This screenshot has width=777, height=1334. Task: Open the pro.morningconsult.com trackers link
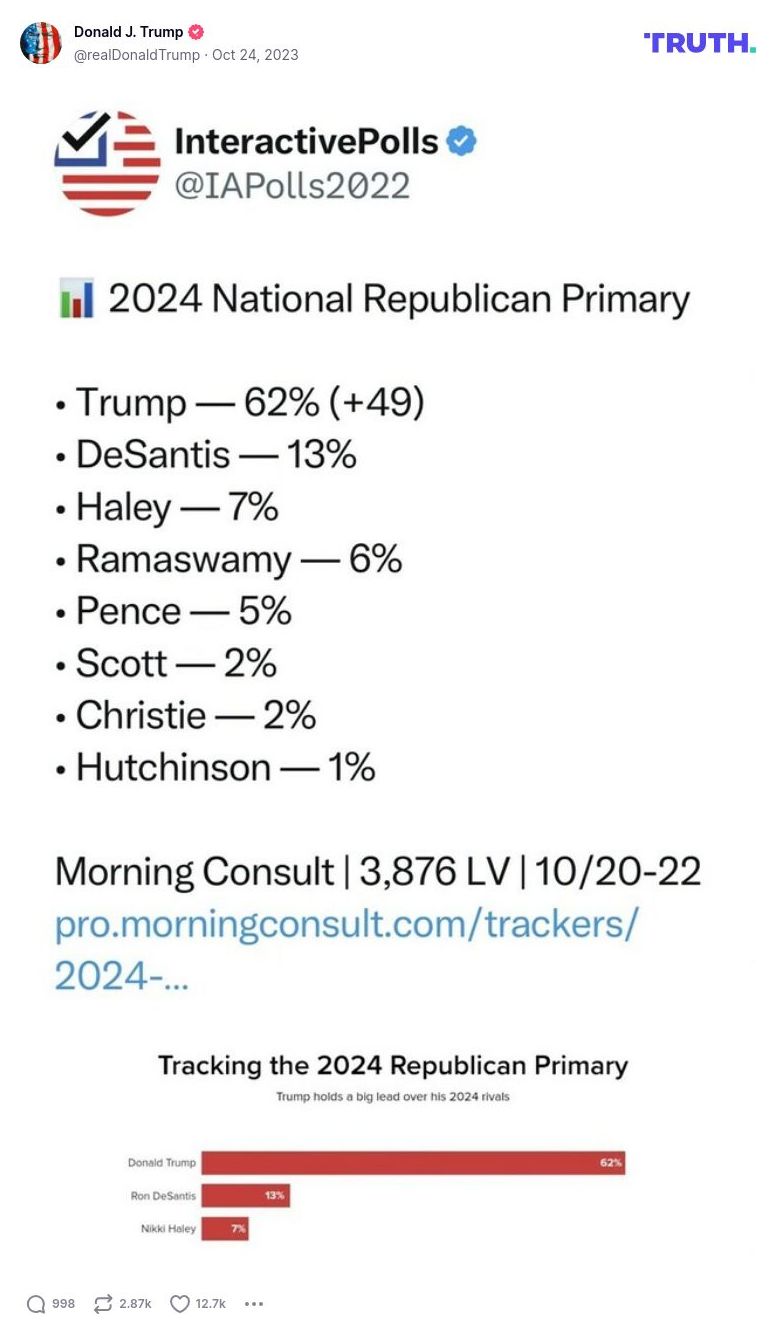(x=345, y=925)
